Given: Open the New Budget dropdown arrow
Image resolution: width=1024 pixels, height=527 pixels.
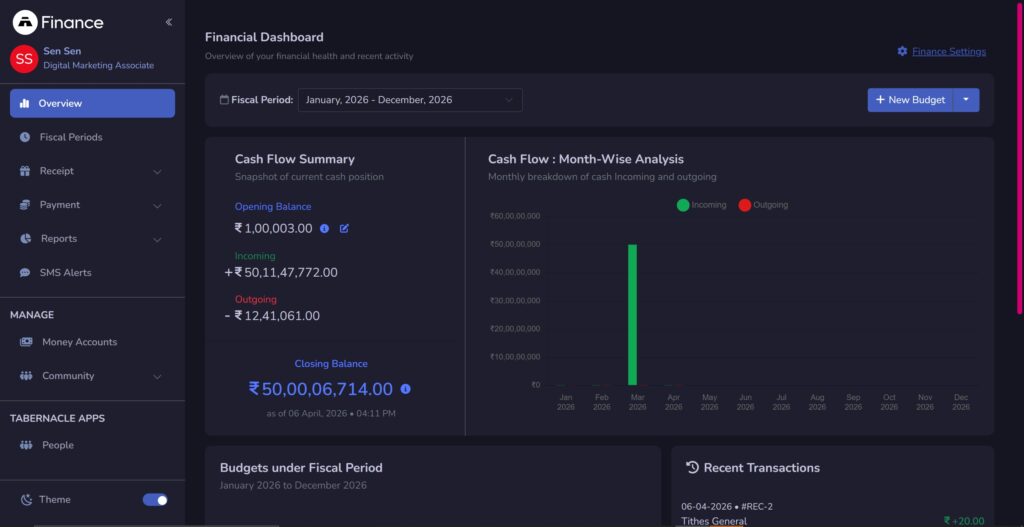Looking at the screenshot, I should click(966, 100).
